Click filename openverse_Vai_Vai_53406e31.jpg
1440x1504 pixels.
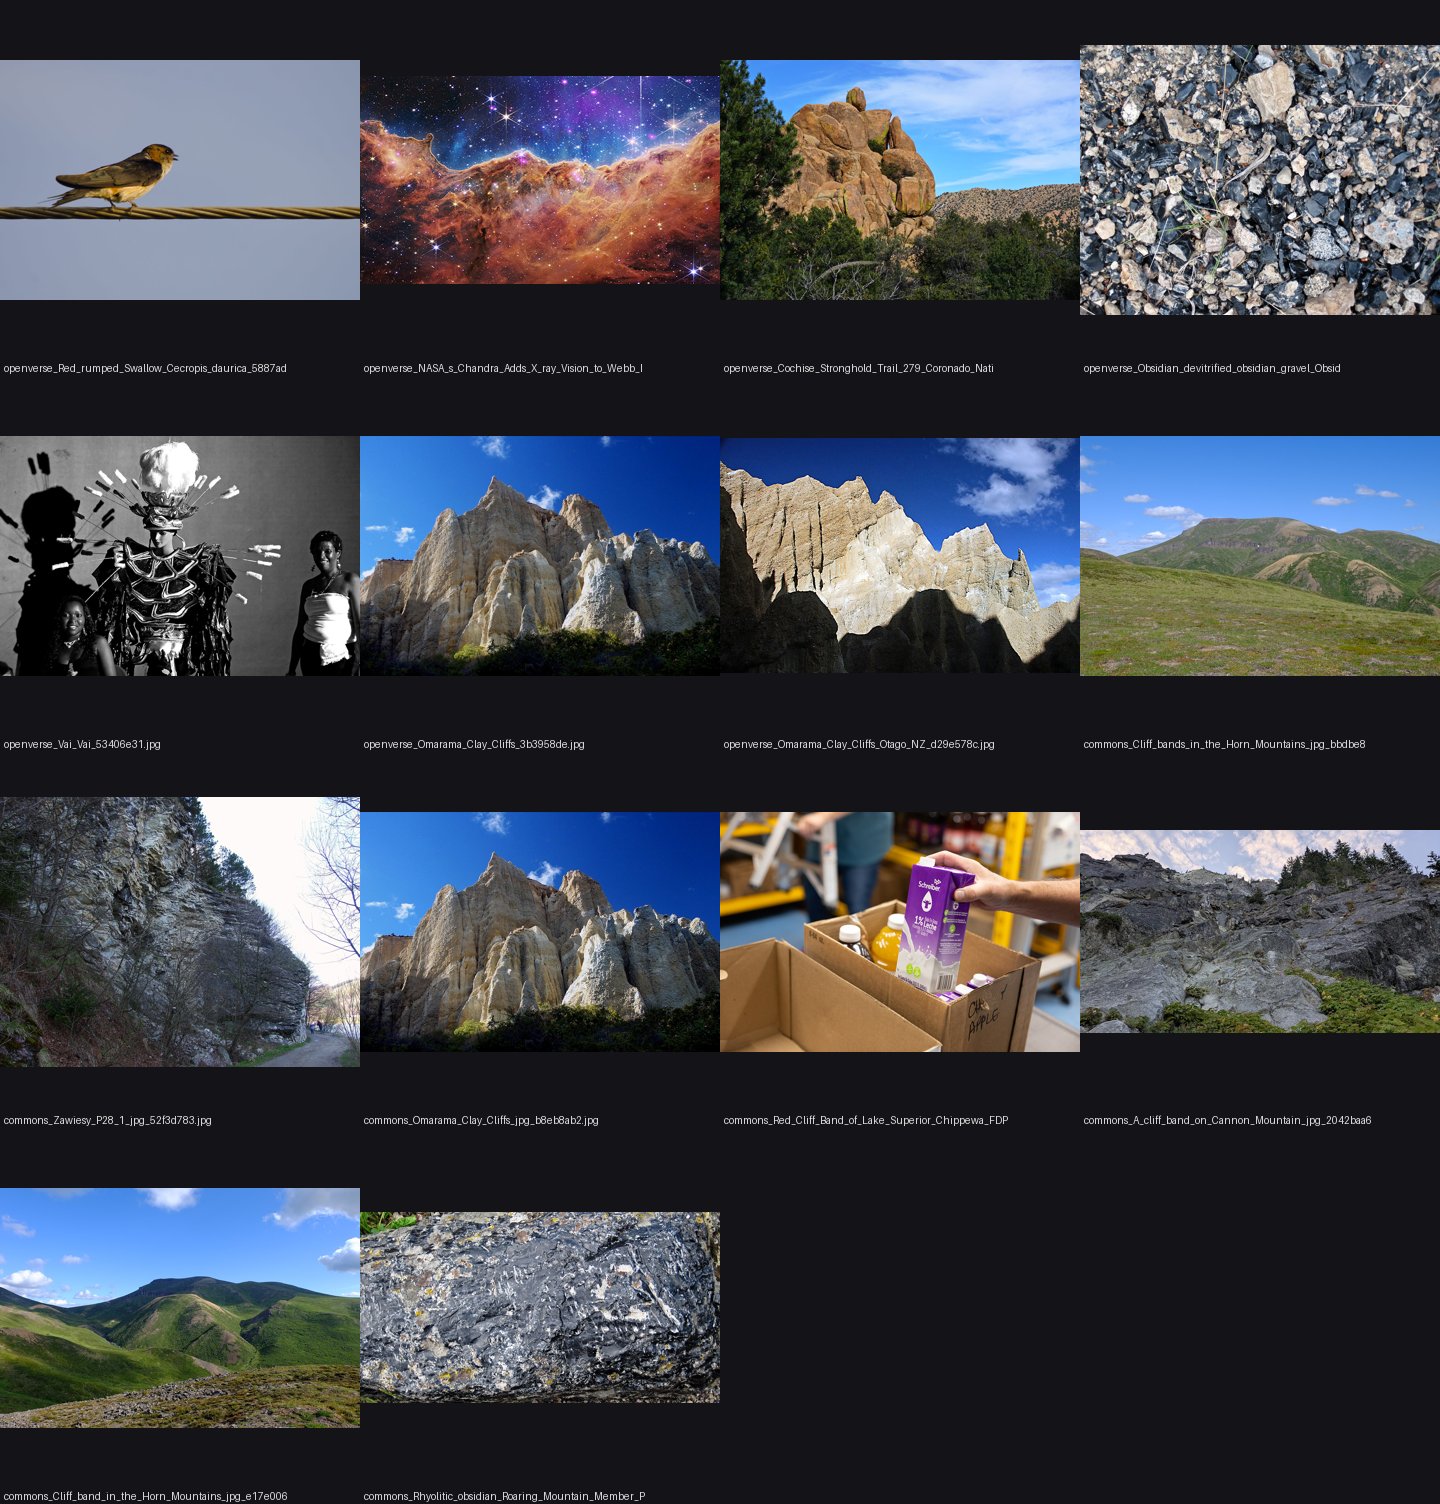point(82,745)
